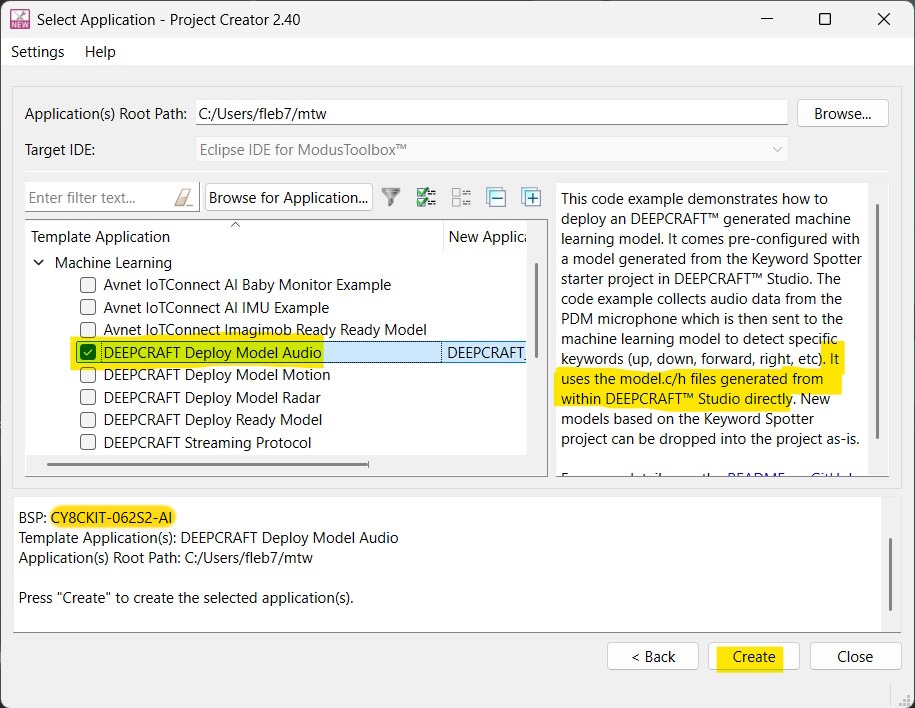This screenshot has height=708, width=915.
Task: Minimize the Project Creator window
Action: (x=767, y=19)
